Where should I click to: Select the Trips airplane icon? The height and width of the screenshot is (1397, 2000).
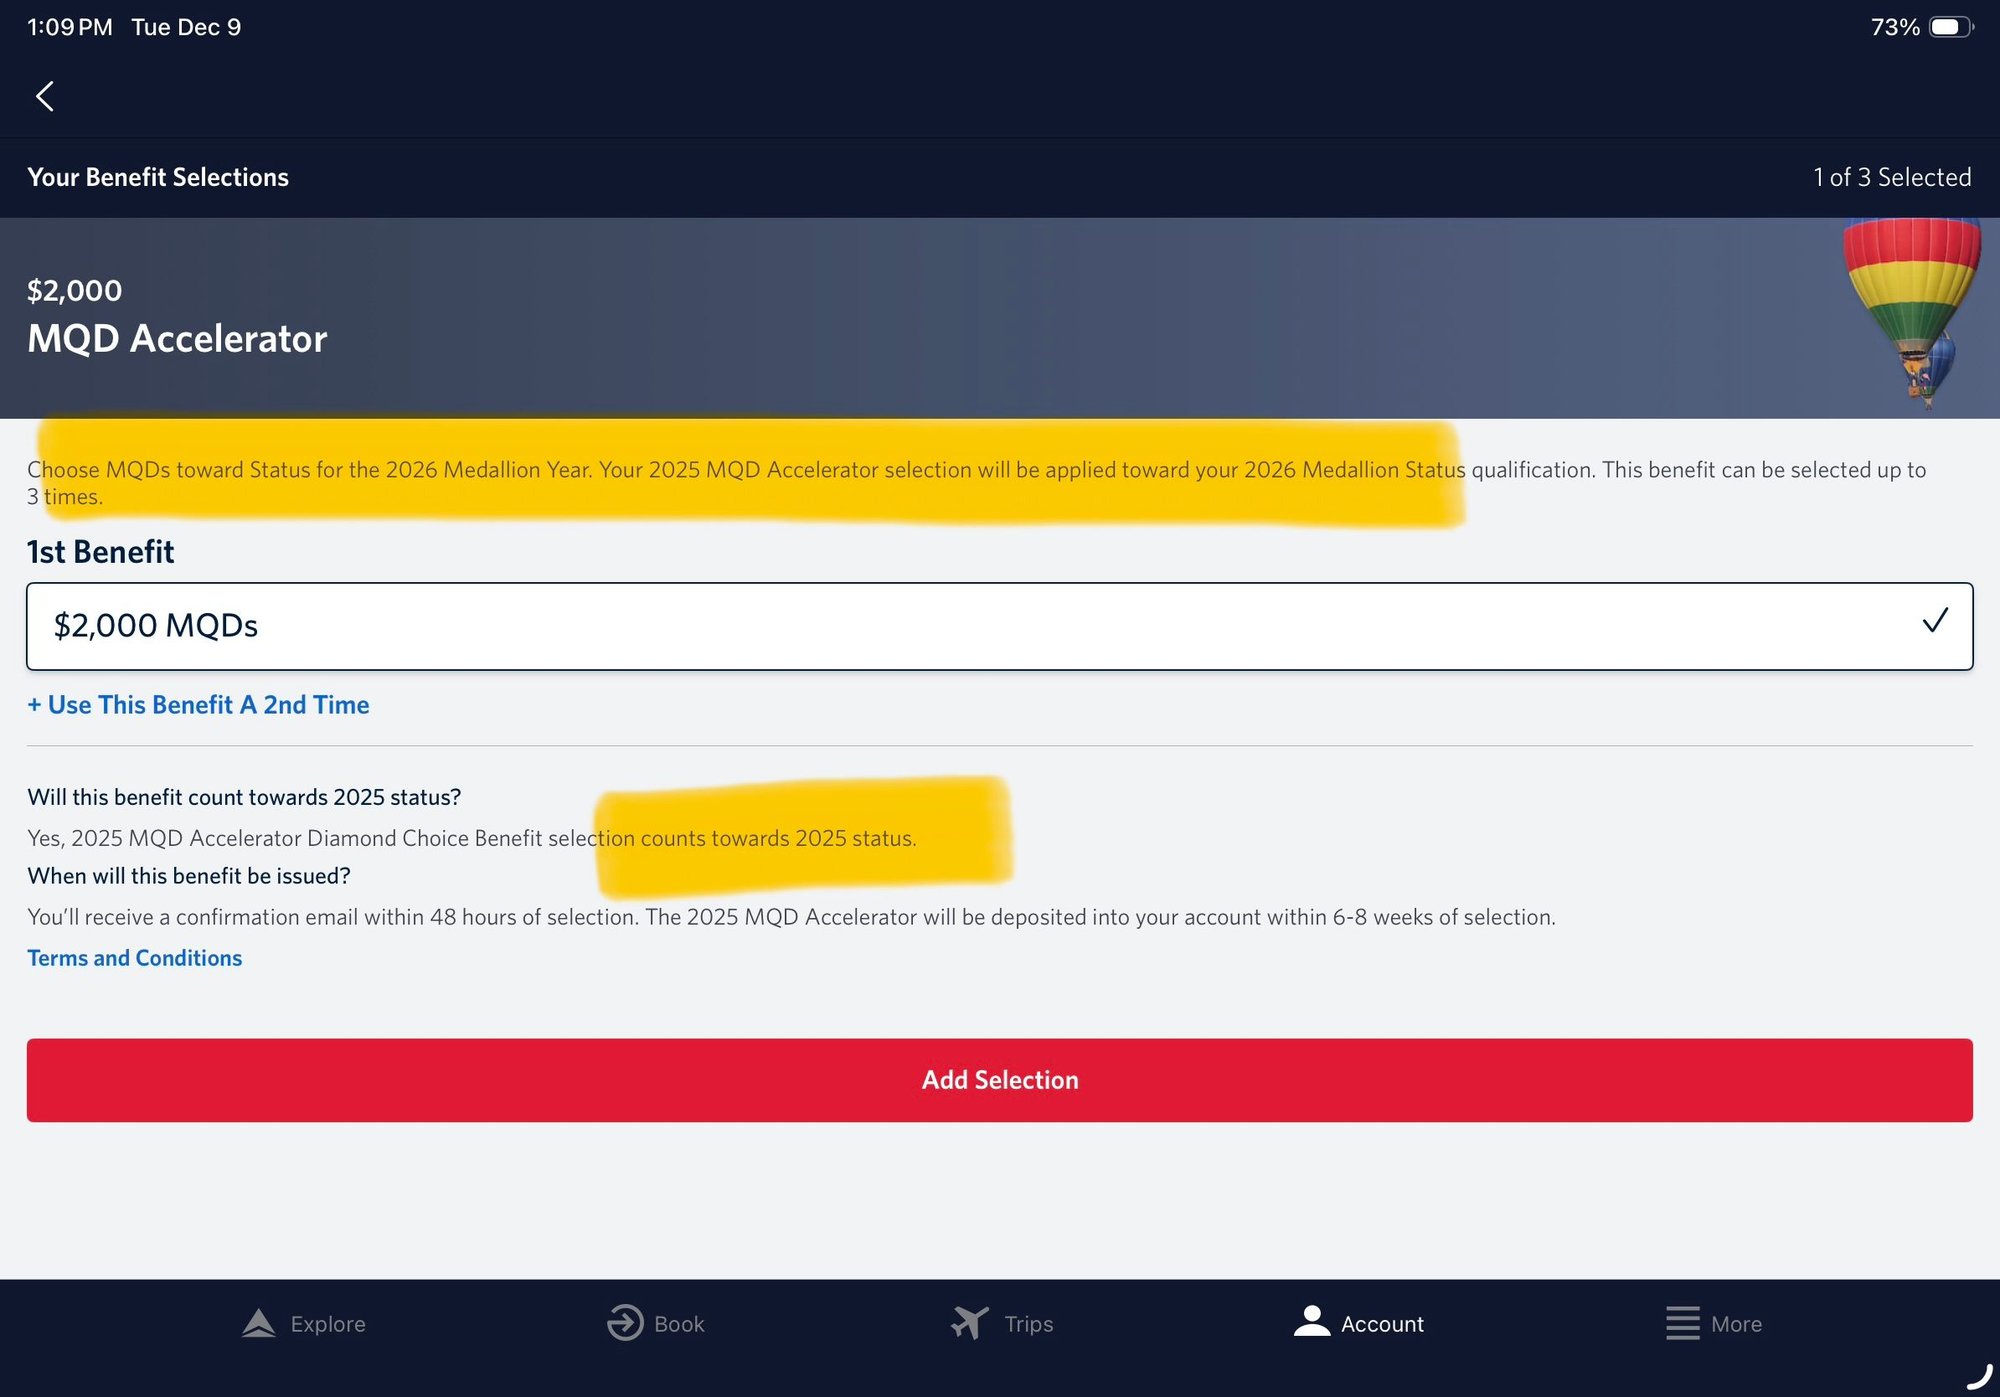(x=966, y=1322)
